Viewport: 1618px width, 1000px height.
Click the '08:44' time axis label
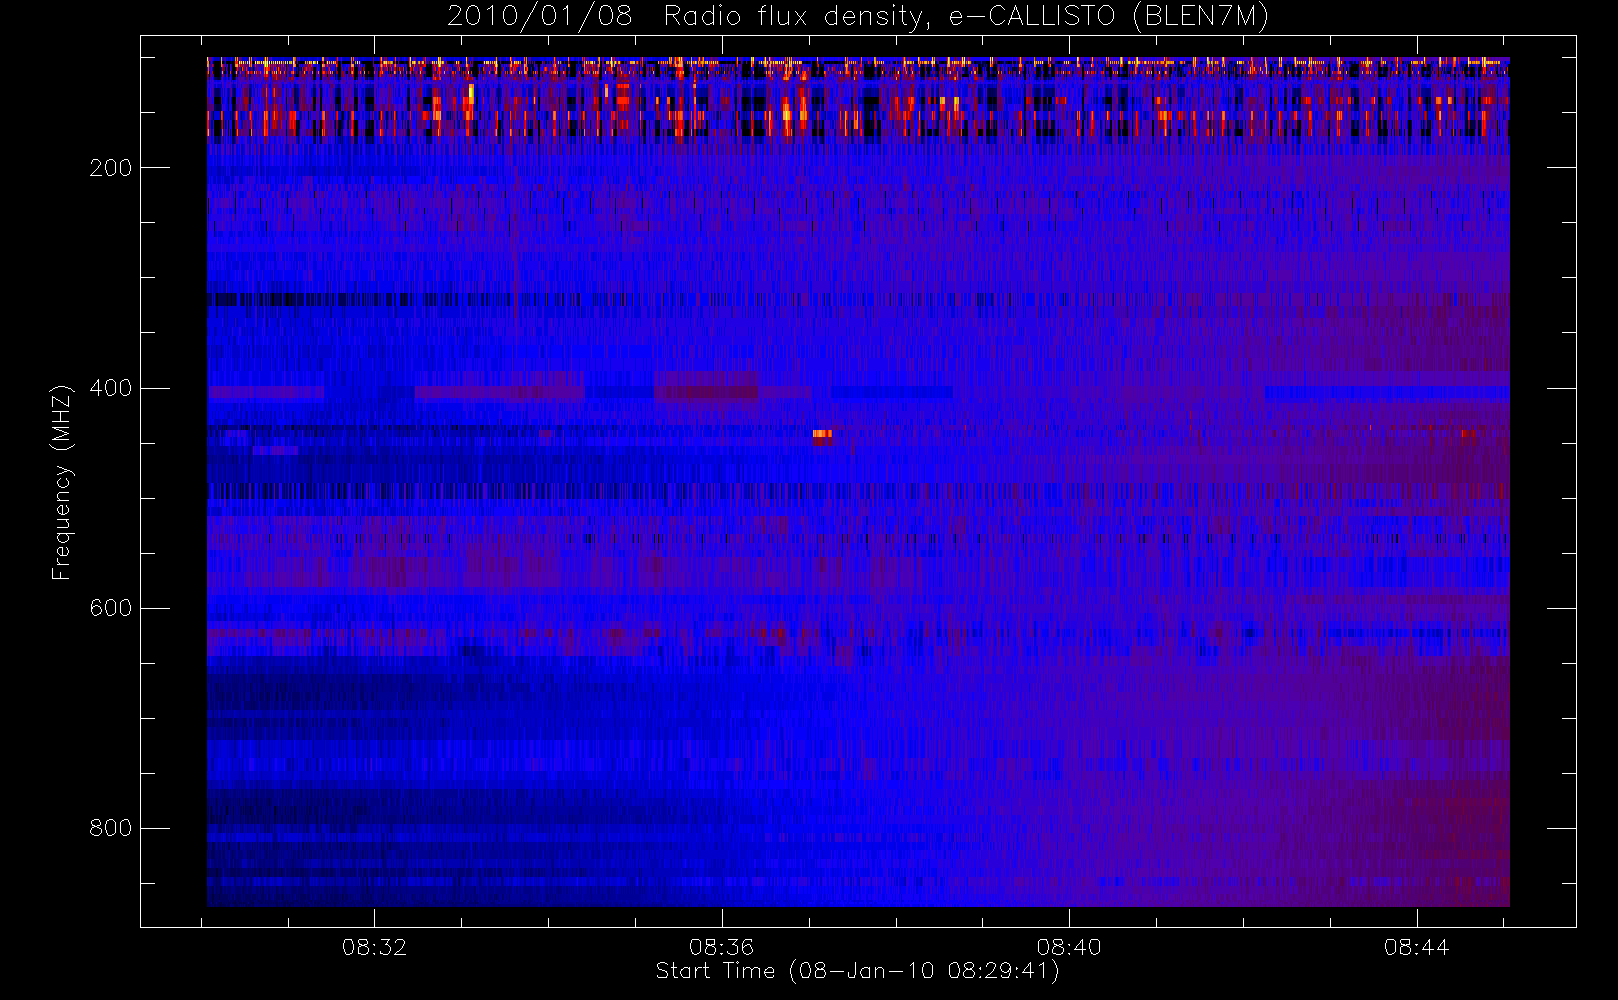pos(1417,947)
